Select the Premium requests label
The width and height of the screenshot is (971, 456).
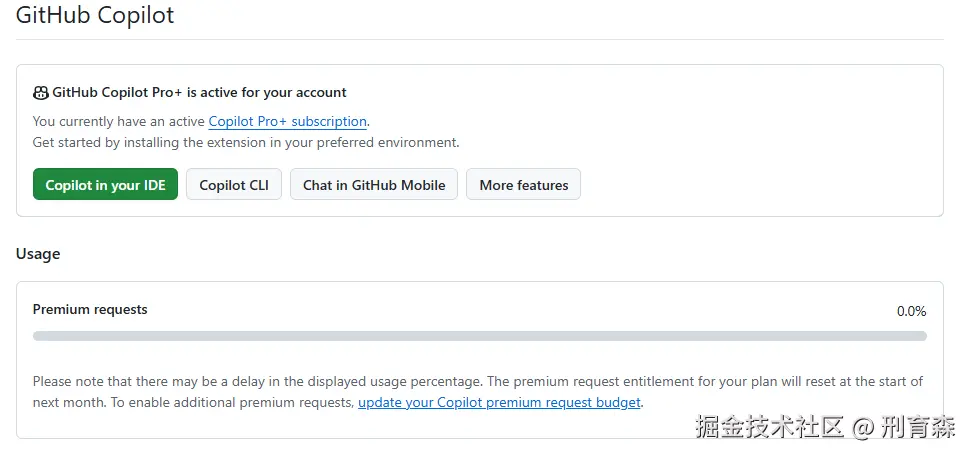(90, 310)
